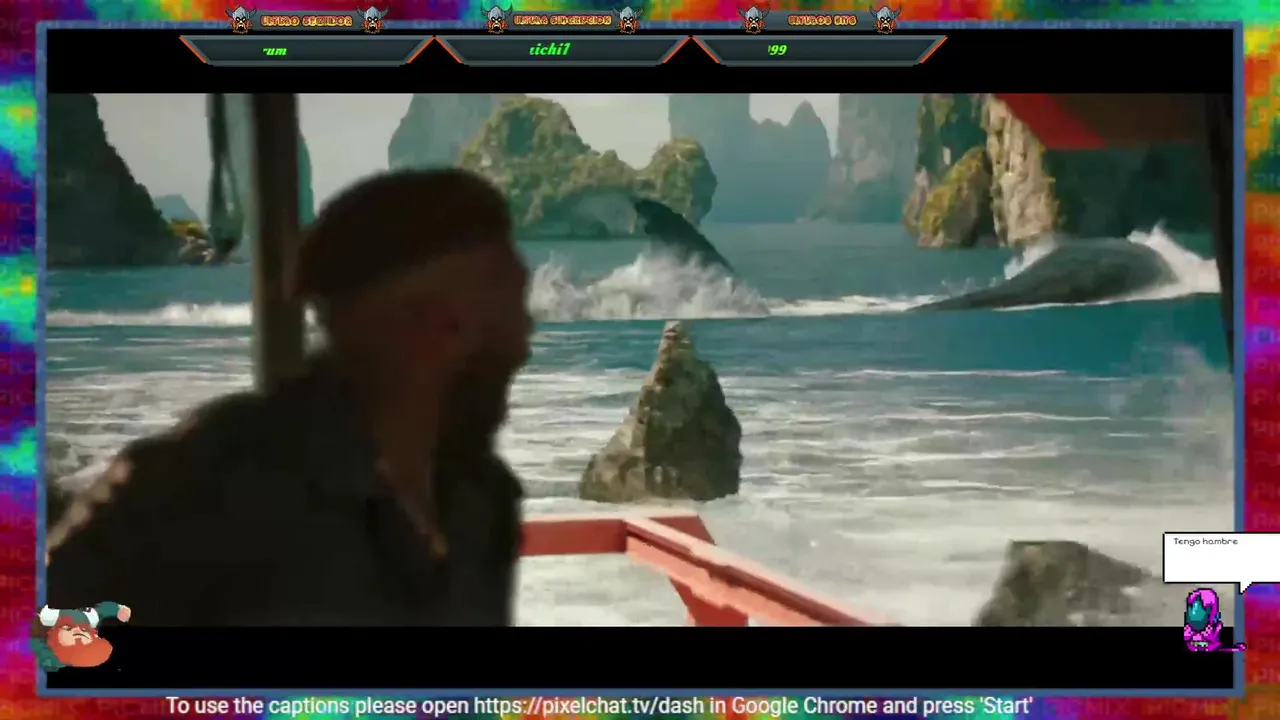Viewport: 1280px width, 720px height.
Task: Select the third overlay header label
Action: pos(822,20)
